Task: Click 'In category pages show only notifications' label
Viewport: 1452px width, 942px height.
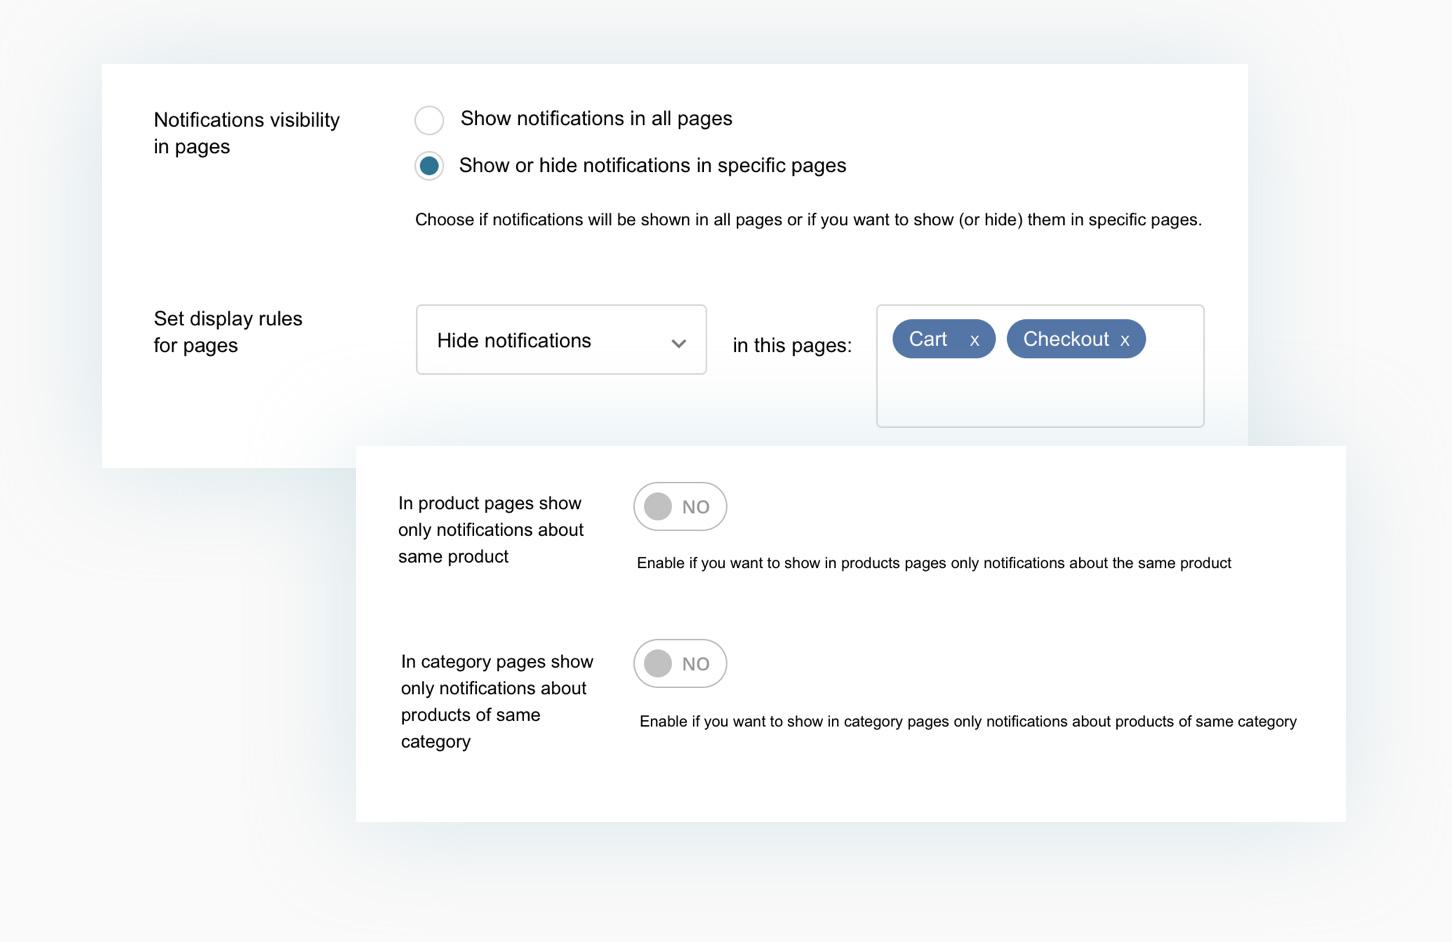Action: pyautogui.click(x=497, y=702)
